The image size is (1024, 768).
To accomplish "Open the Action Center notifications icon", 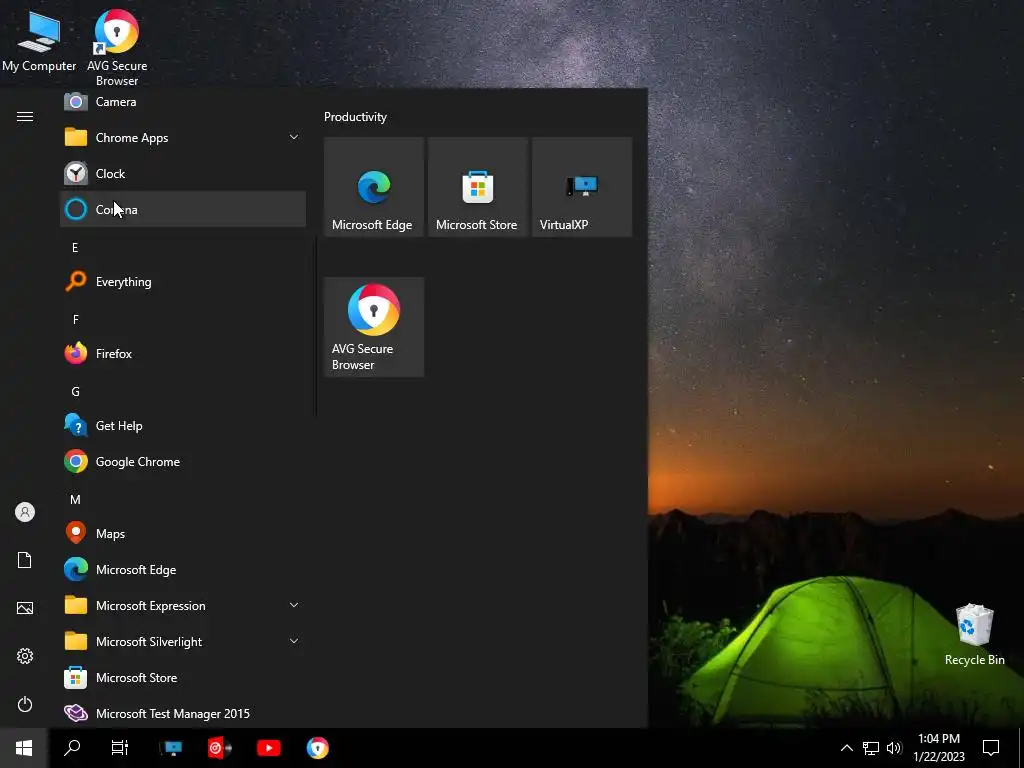I will (x=991, y=748).
